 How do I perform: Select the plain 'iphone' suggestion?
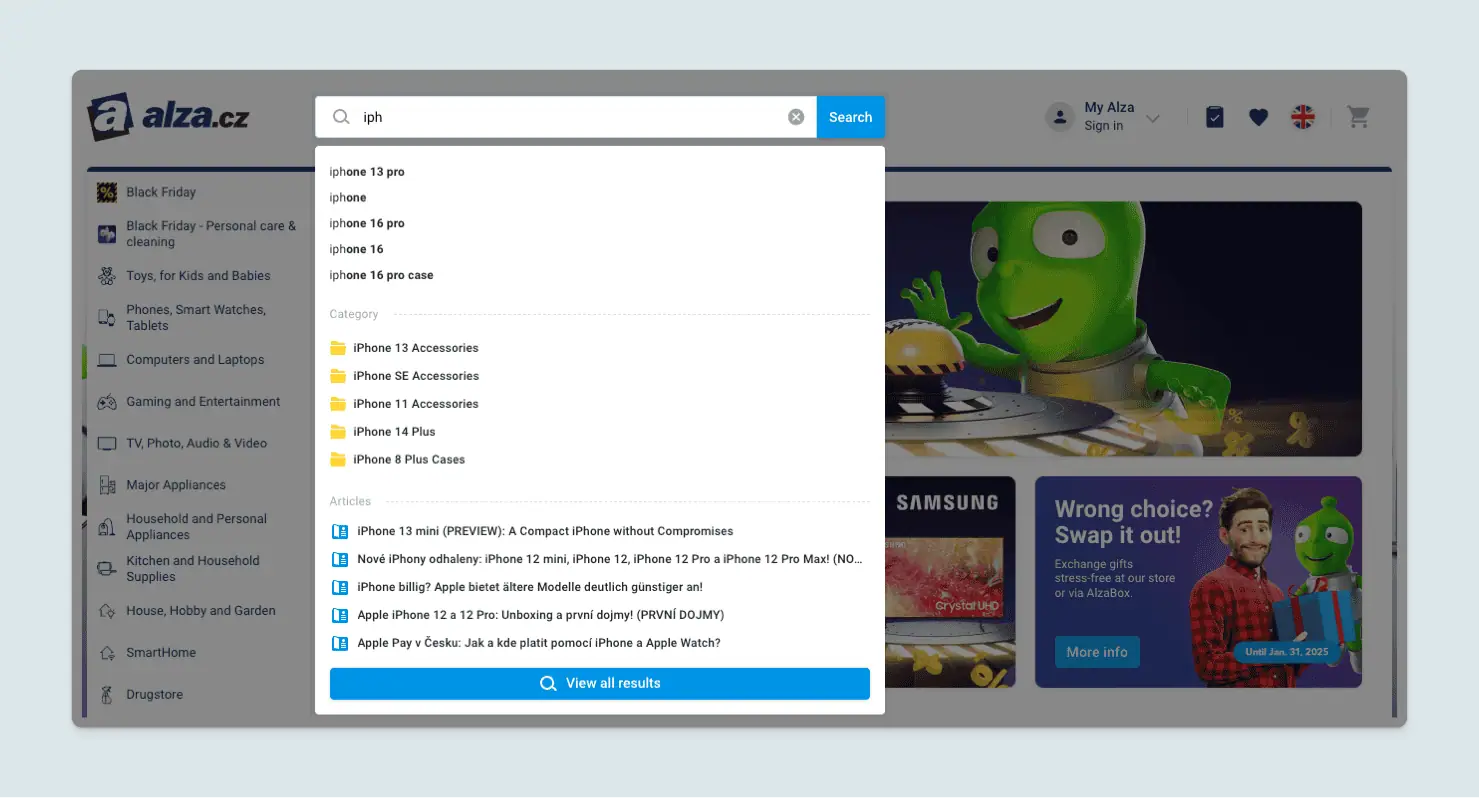coord(348,198)
